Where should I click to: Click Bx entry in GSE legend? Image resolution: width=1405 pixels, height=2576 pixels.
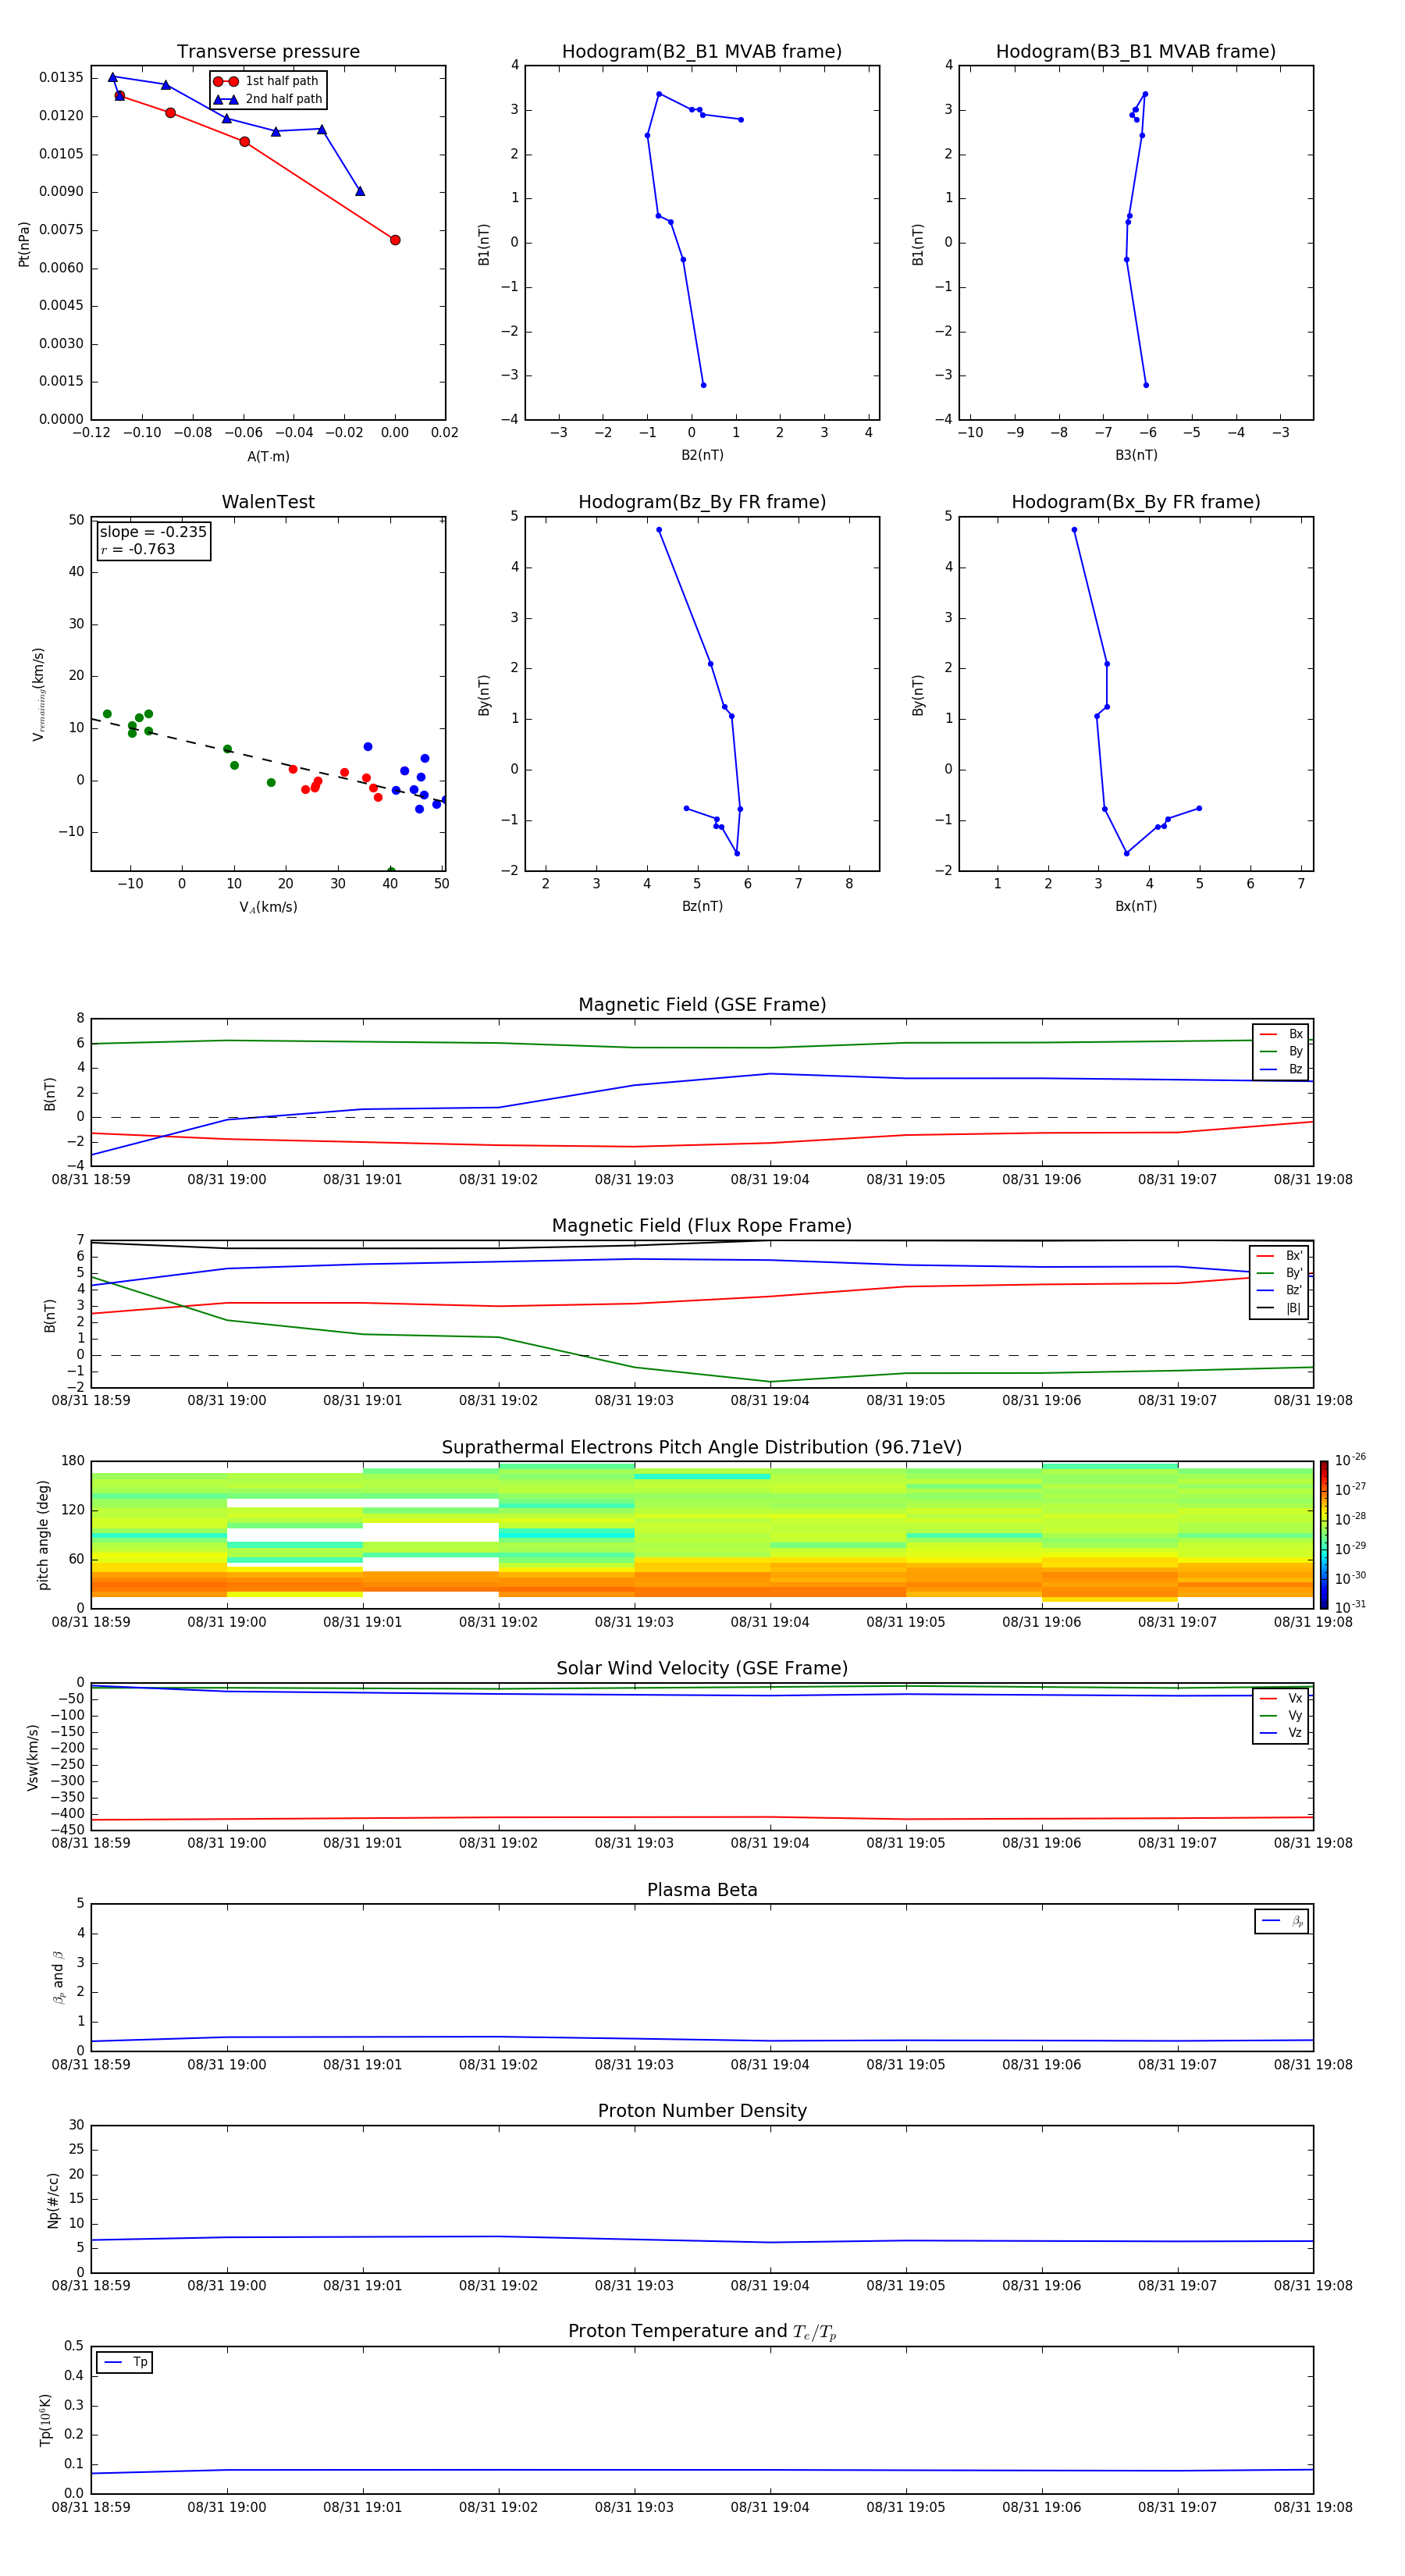pos(1281,1034)
